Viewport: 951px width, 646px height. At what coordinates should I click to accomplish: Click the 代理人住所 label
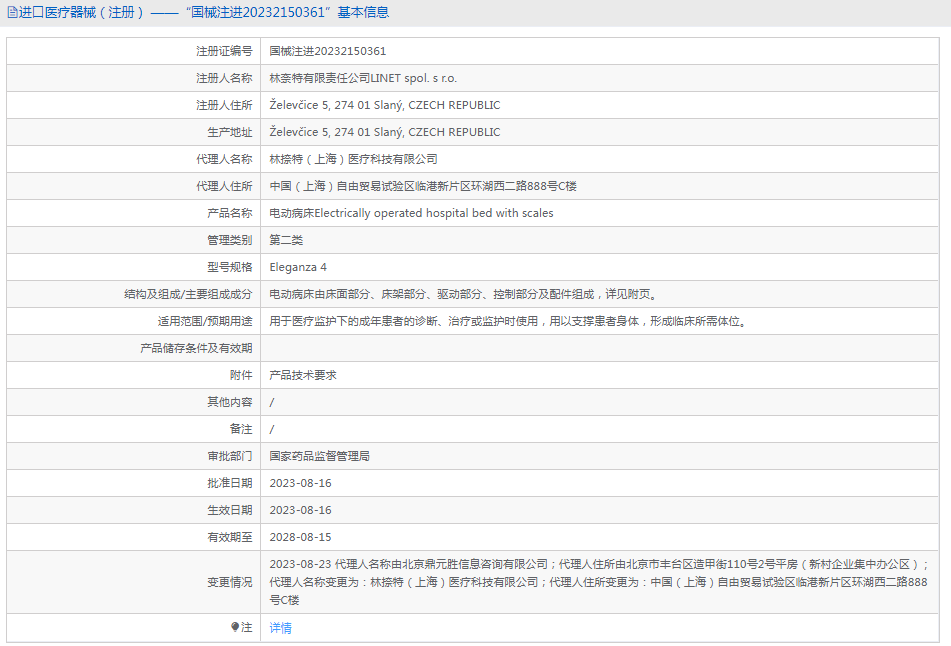tap(224, 186)
